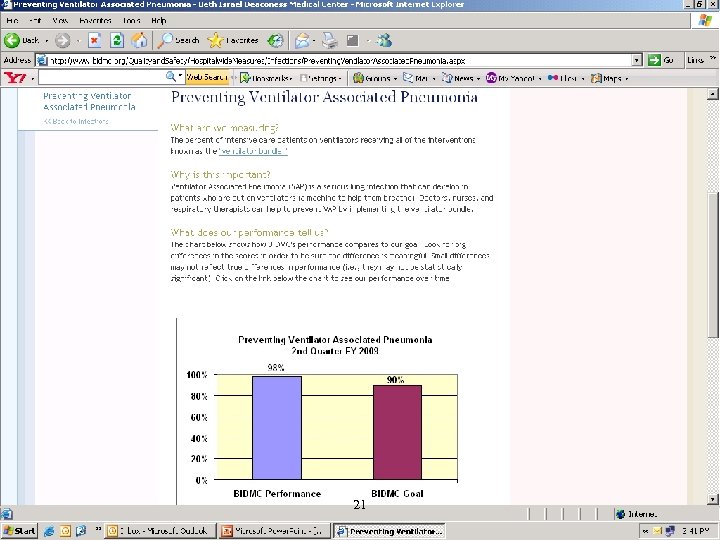Click Internet Explorer quick launch icon
The height and width of the screenshot is (540, 720).
[x=49, y=531]
